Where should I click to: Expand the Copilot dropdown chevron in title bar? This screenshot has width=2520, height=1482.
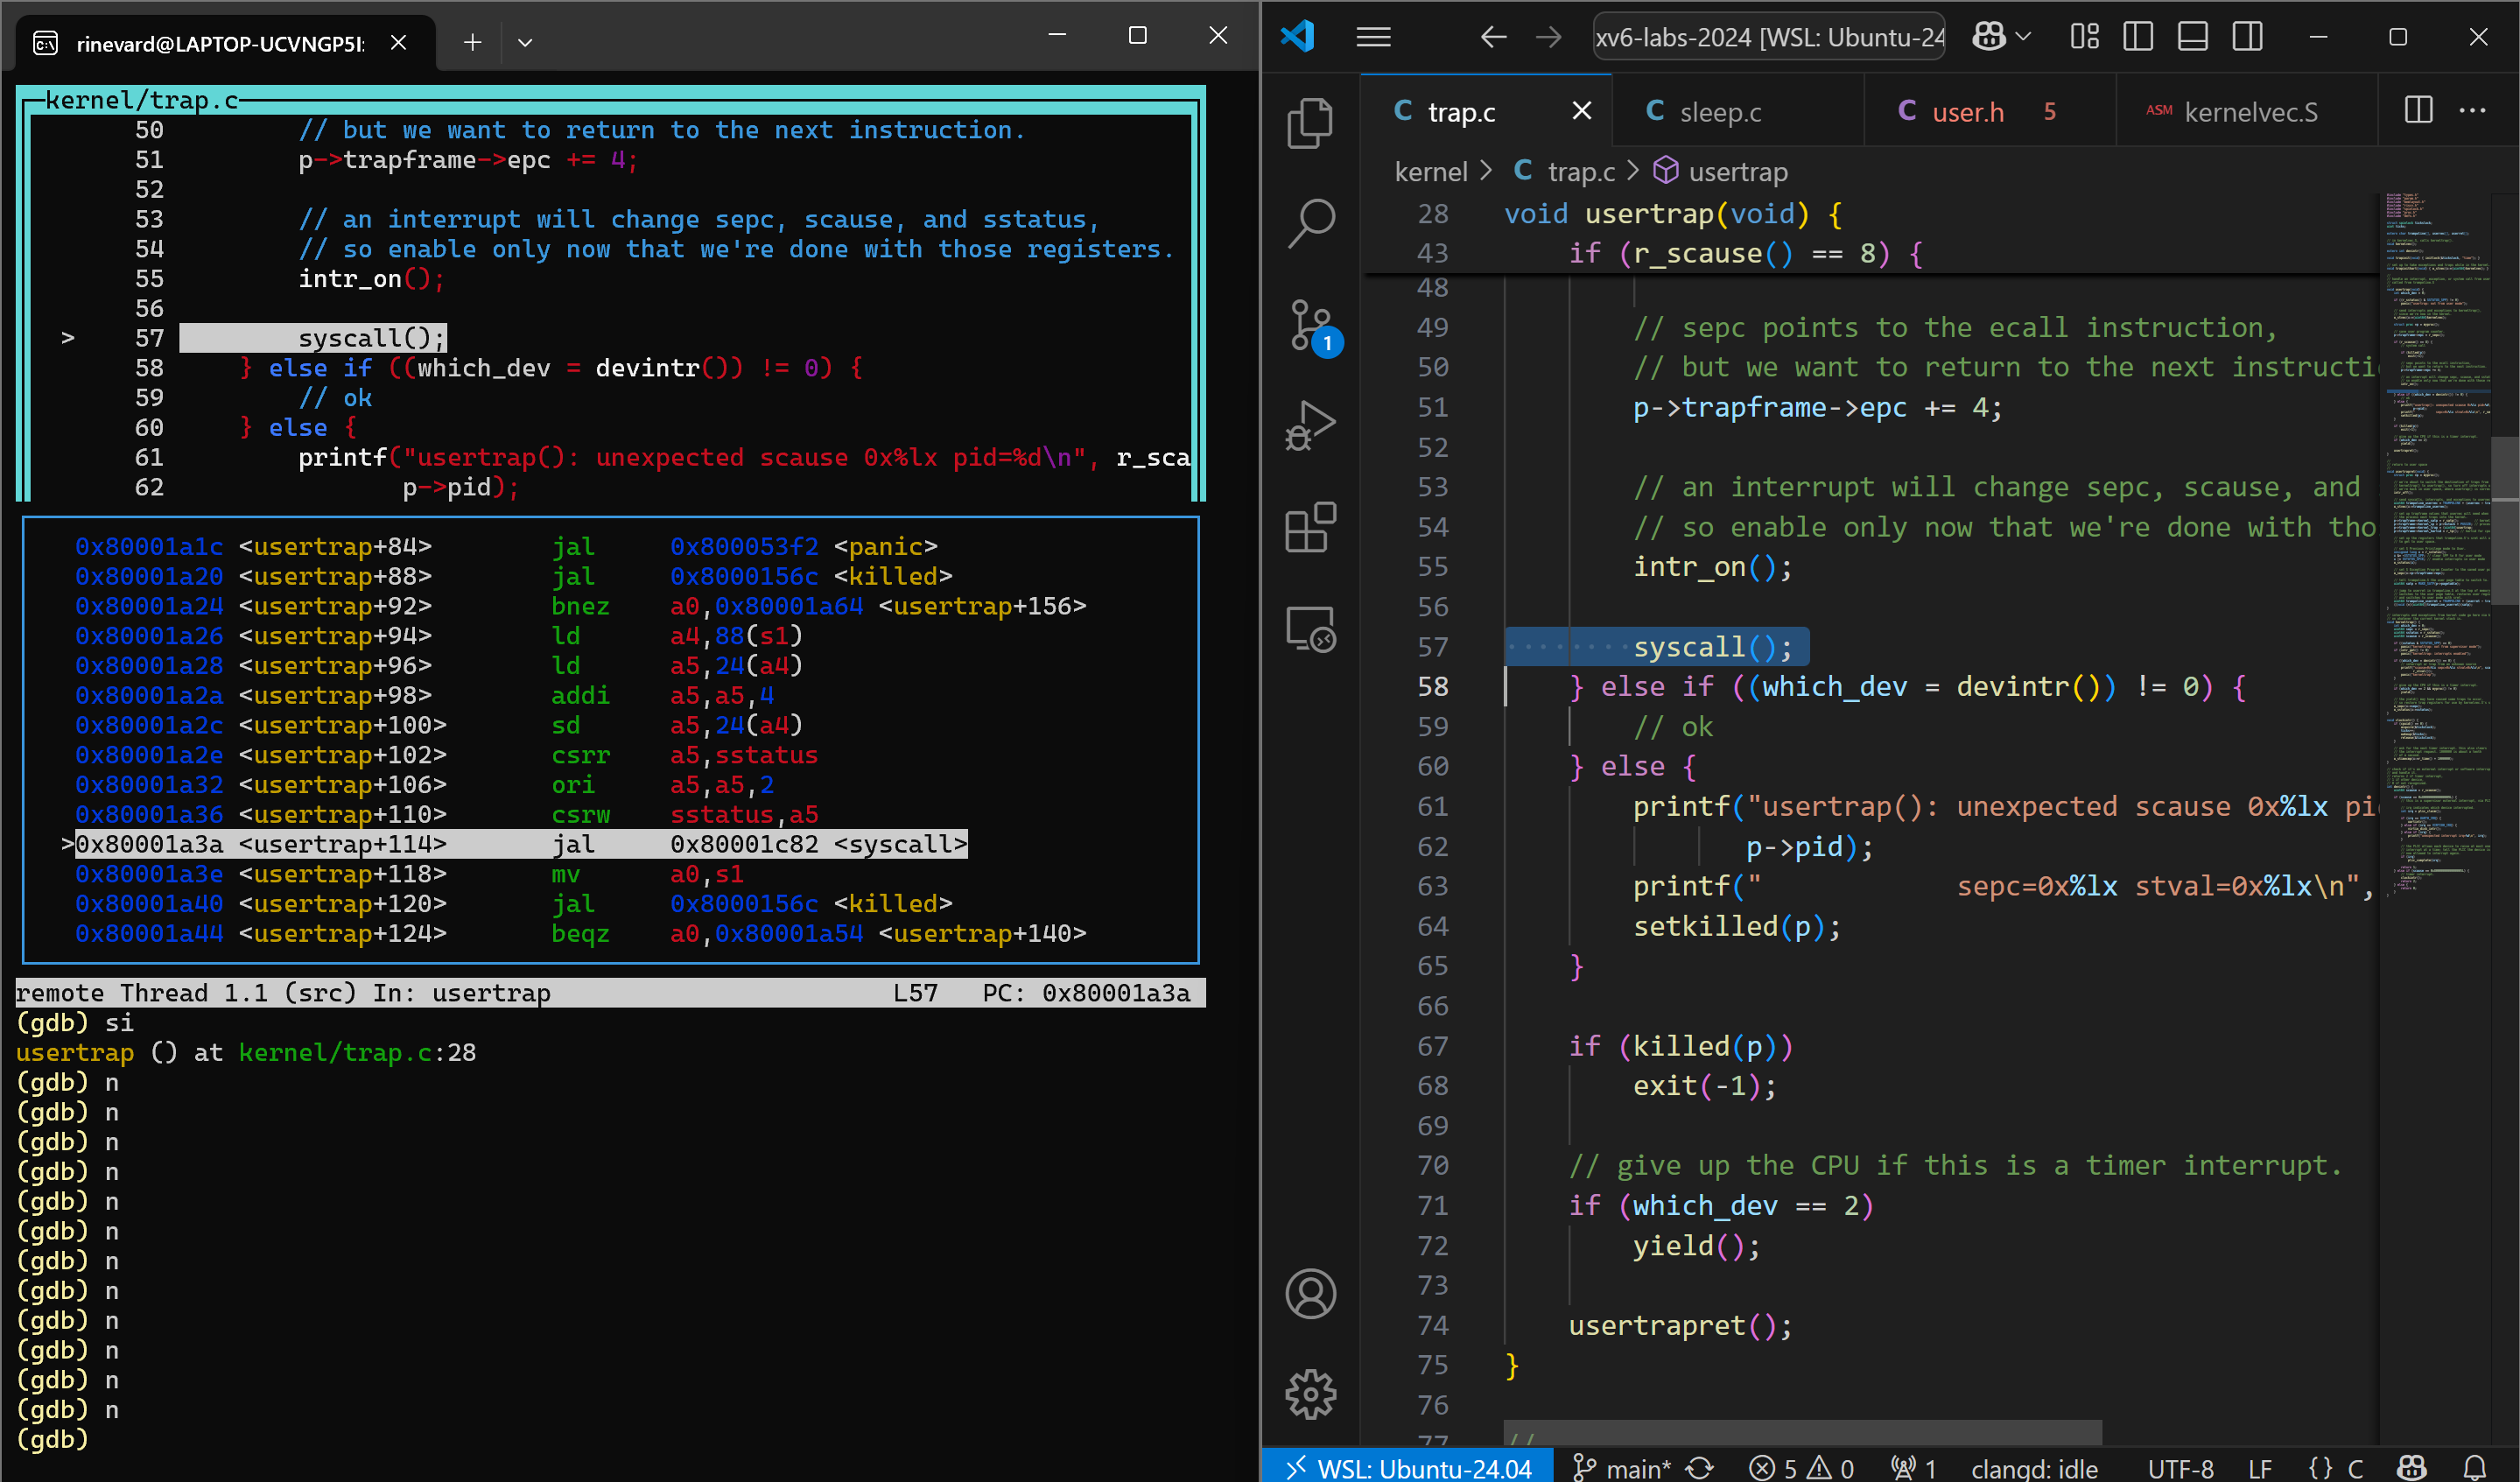coord(2024,37)
